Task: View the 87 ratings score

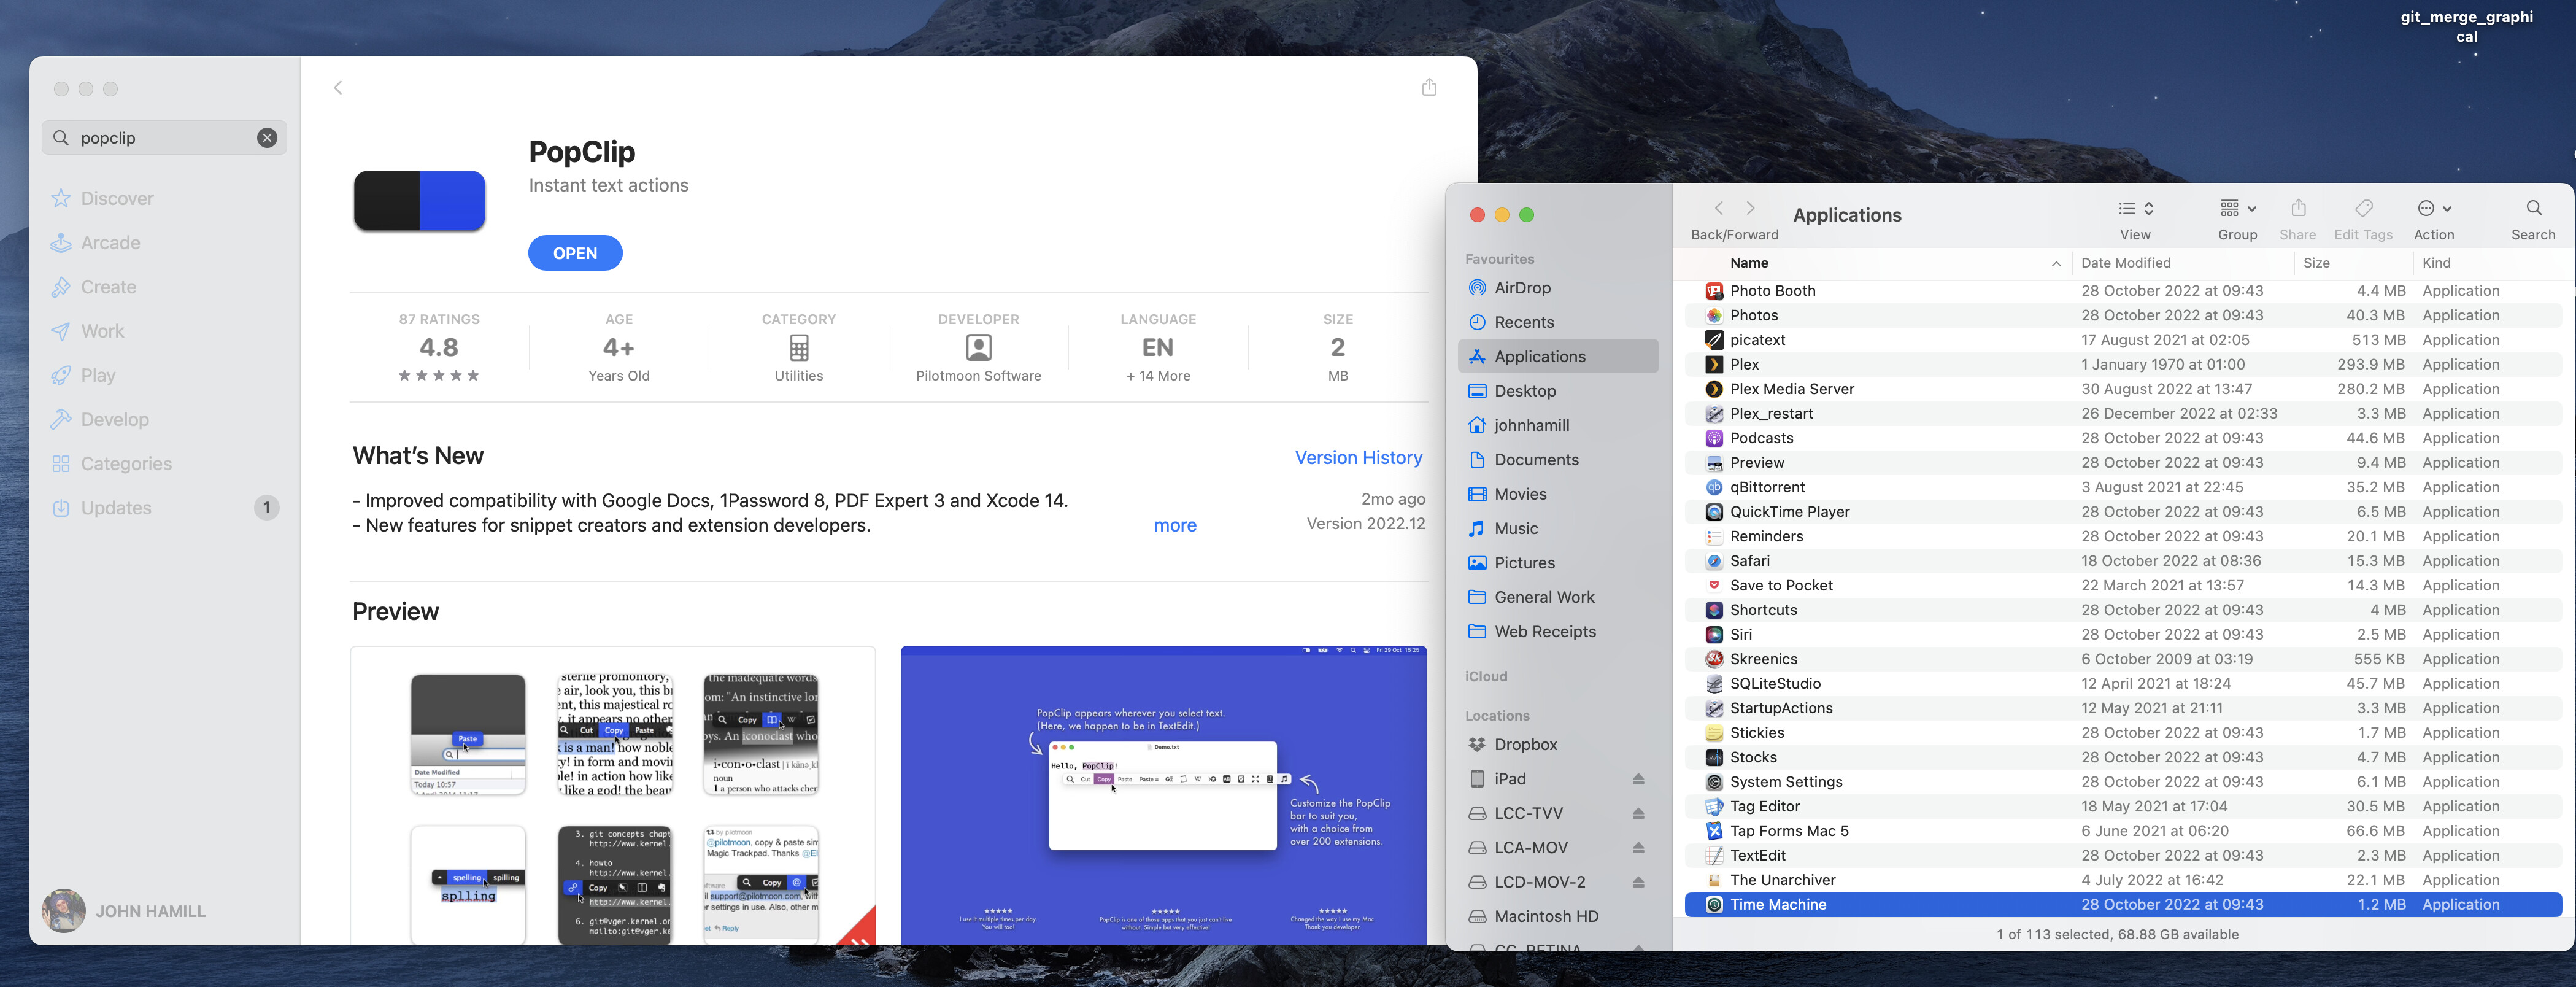Action: pyautogui.click(x=439, y=348)
